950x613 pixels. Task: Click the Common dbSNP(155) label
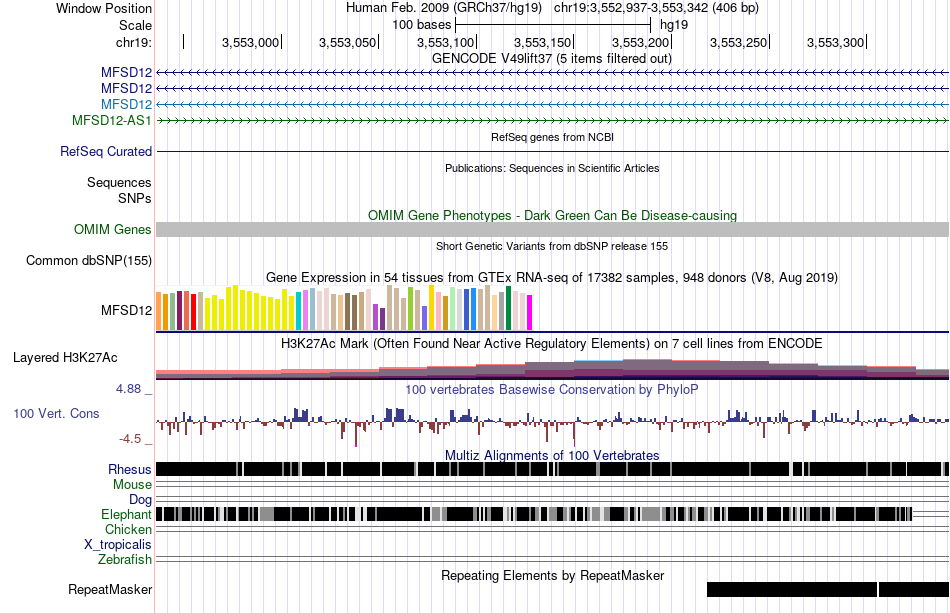point(89,260)
